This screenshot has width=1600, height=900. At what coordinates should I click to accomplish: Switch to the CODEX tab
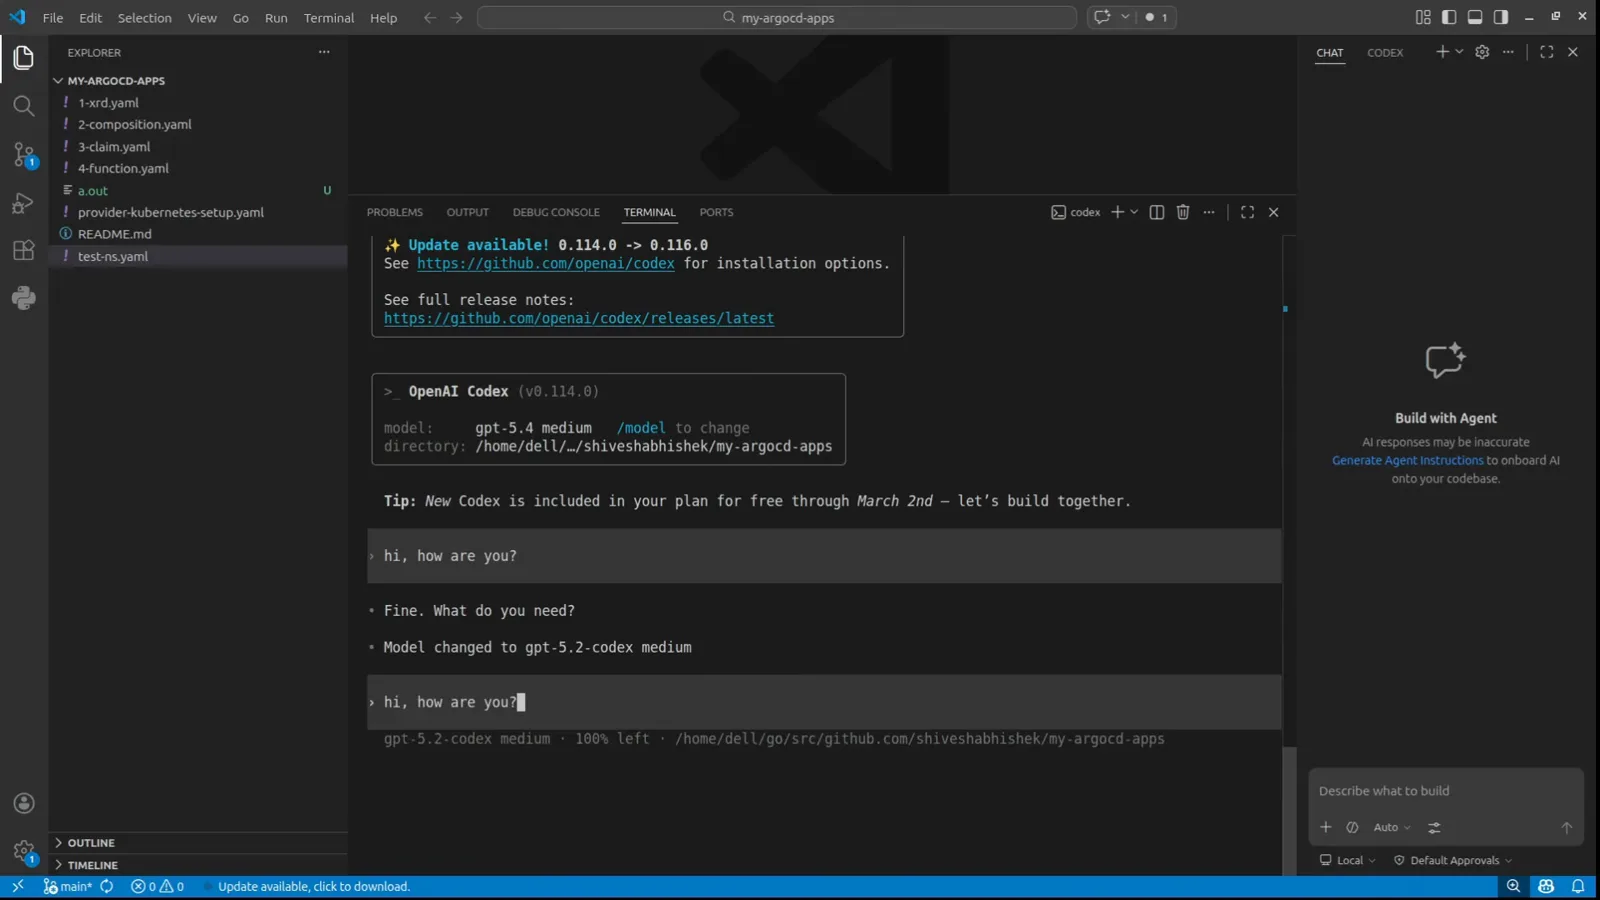1385,52
